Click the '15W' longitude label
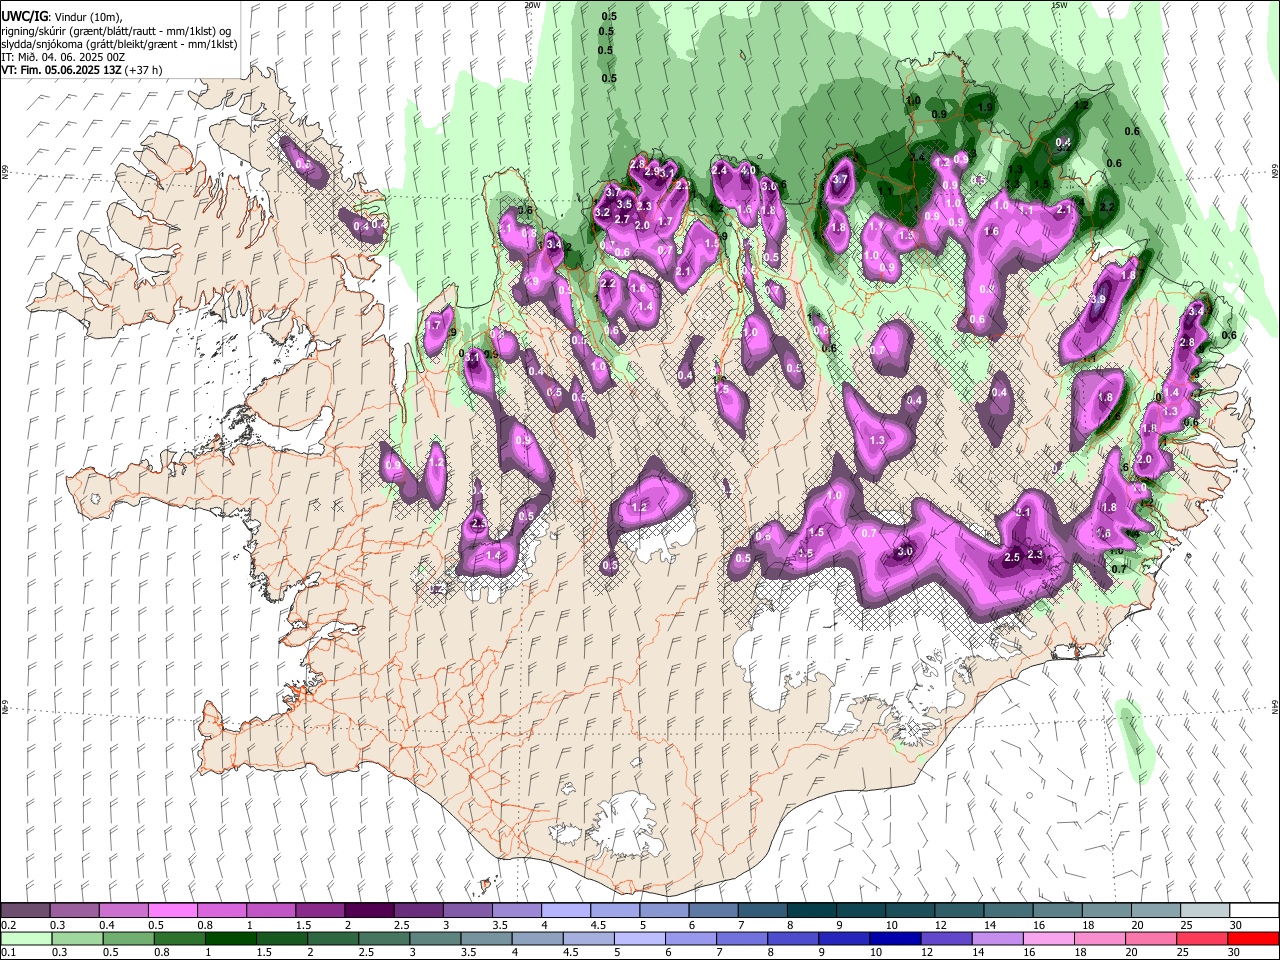 1059,5
